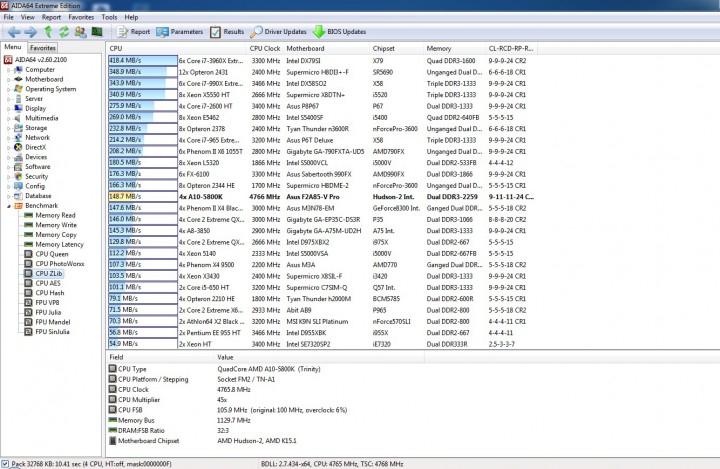Open the Help menu
The width and height of the screenshot is (720, 469).
[x=131, y=17]
